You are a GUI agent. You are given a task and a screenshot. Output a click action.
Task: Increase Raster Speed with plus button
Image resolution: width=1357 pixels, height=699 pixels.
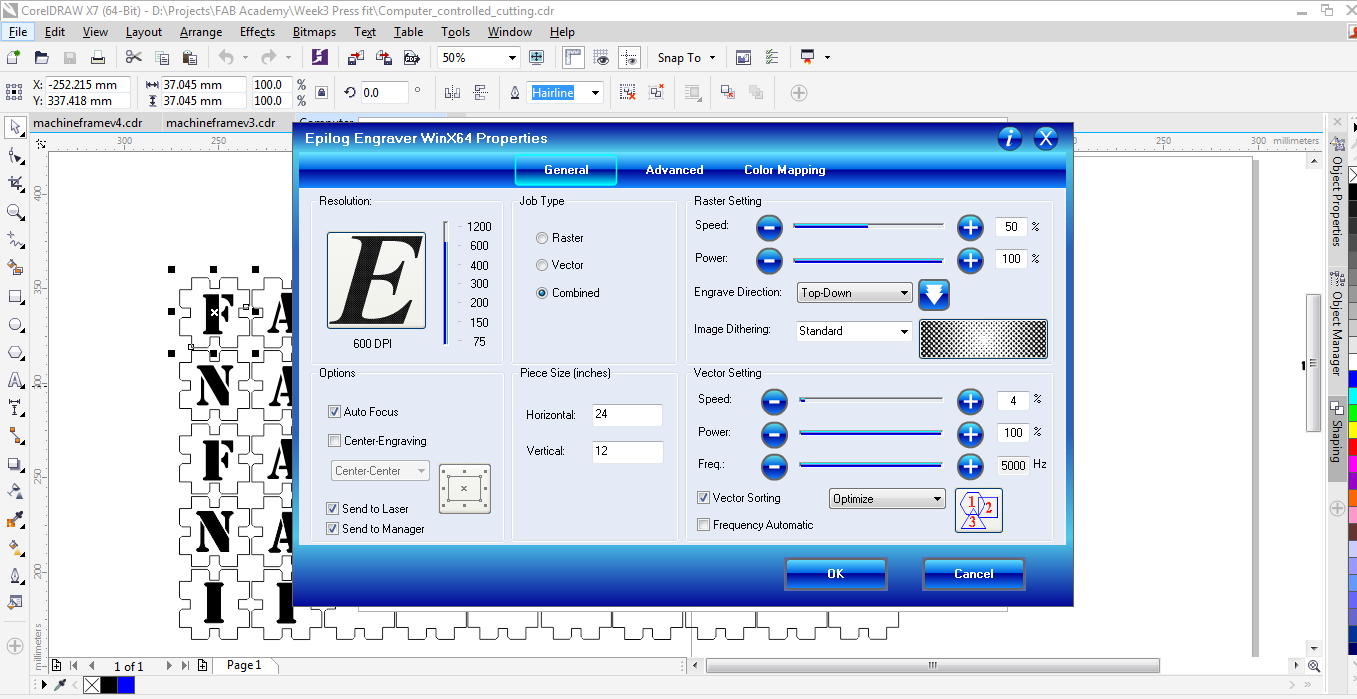pyautogui.click(x=970, y=227)
